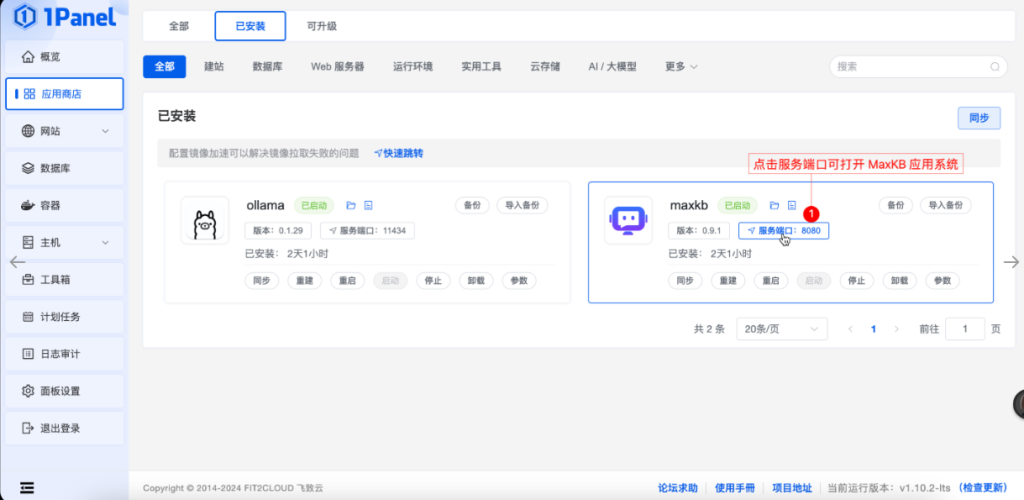Click the ollama app logo

[205, 221]
